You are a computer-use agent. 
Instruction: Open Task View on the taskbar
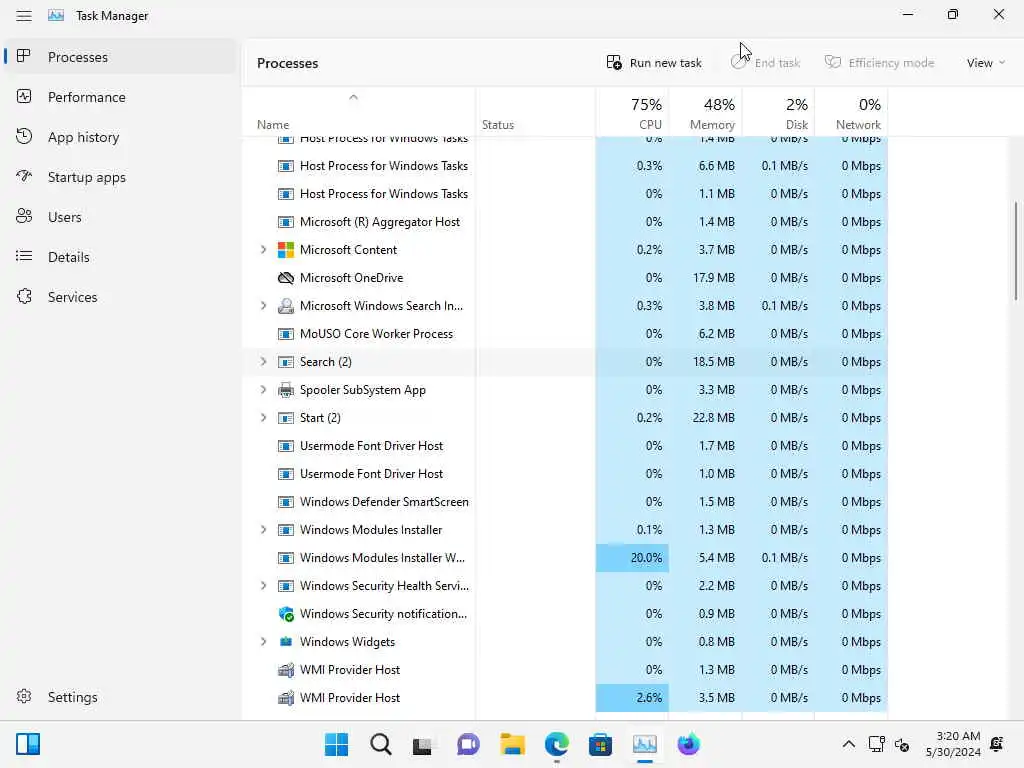pos(422,744)
